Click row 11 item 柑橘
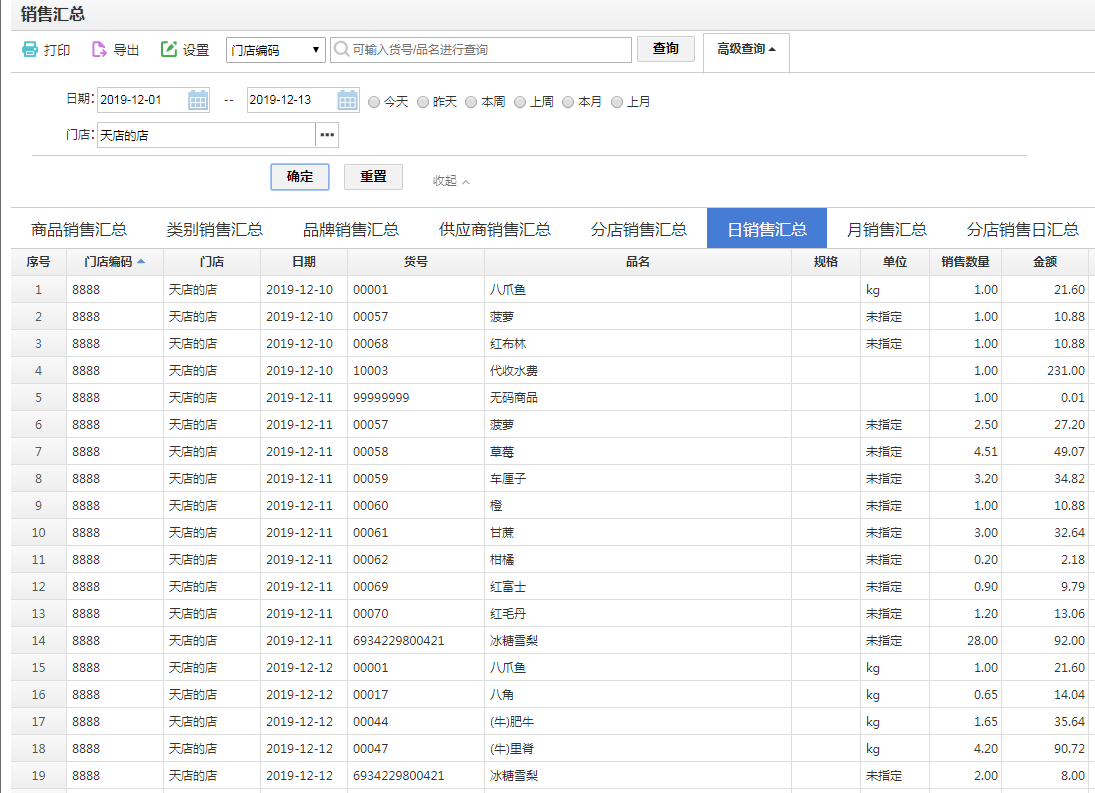 [x=501, y=560]
